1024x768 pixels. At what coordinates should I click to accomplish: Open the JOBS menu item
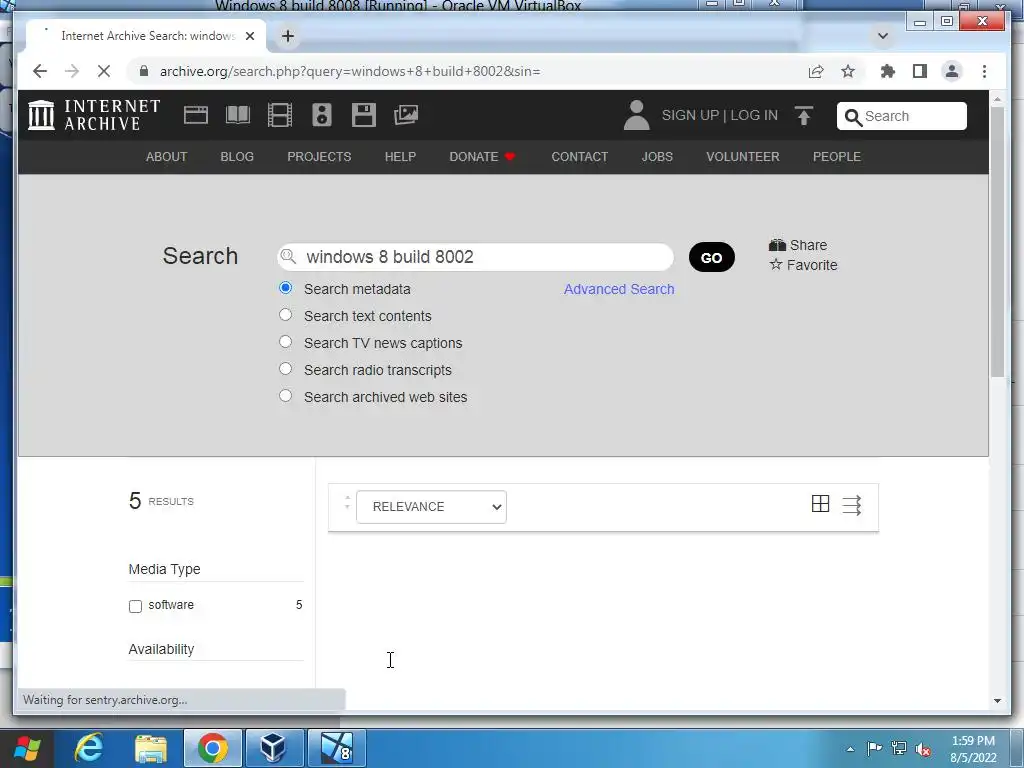[657, 157]
